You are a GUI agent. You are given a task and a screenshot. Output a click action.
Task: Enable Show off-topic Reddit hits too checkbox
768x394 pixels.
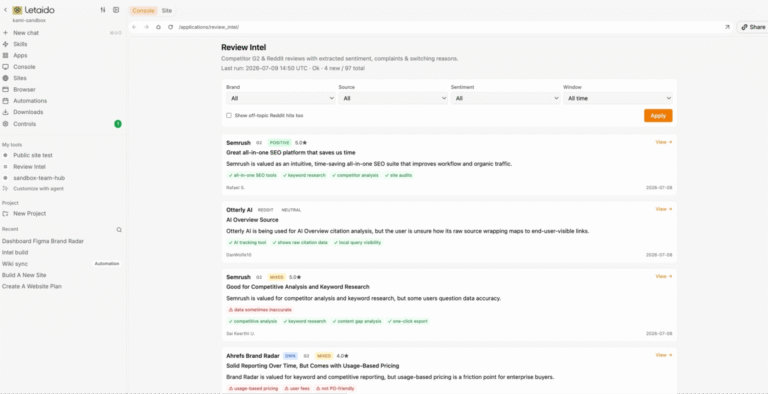tap(229, 116)
